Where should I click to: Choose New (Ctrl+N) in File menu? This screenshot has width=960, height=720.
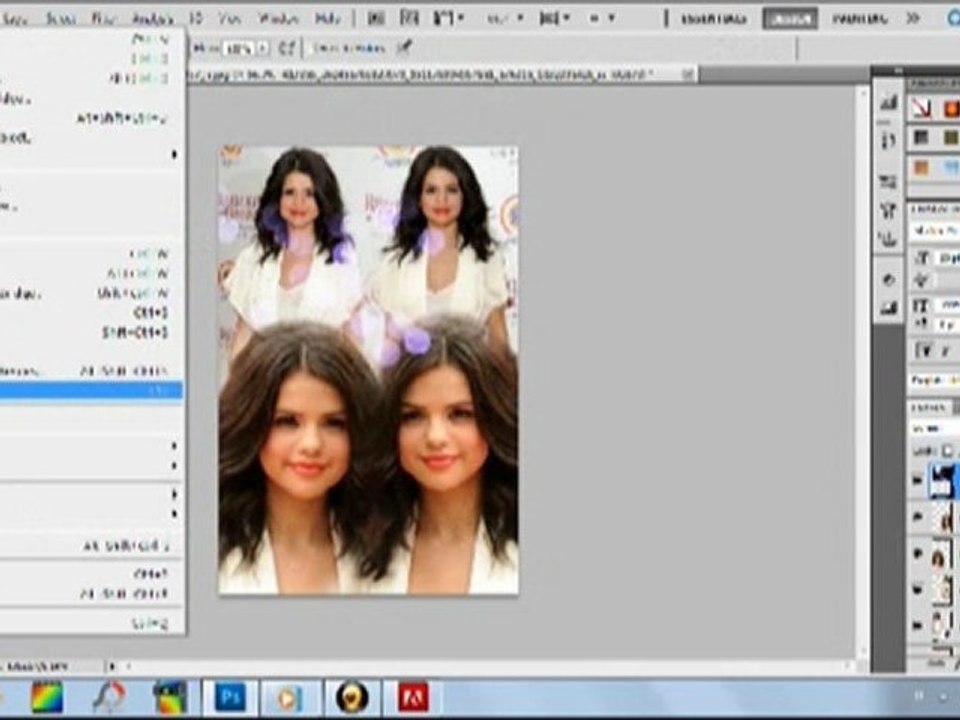(x=92, y=40)
